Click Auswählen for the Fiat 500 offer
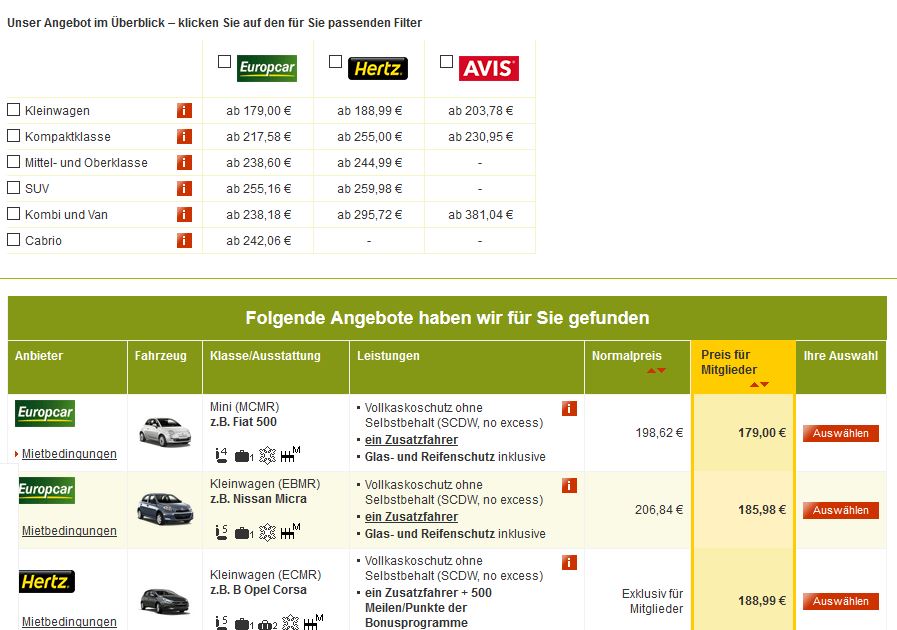The height and width of the screenshot is (630, 897). 841,434
